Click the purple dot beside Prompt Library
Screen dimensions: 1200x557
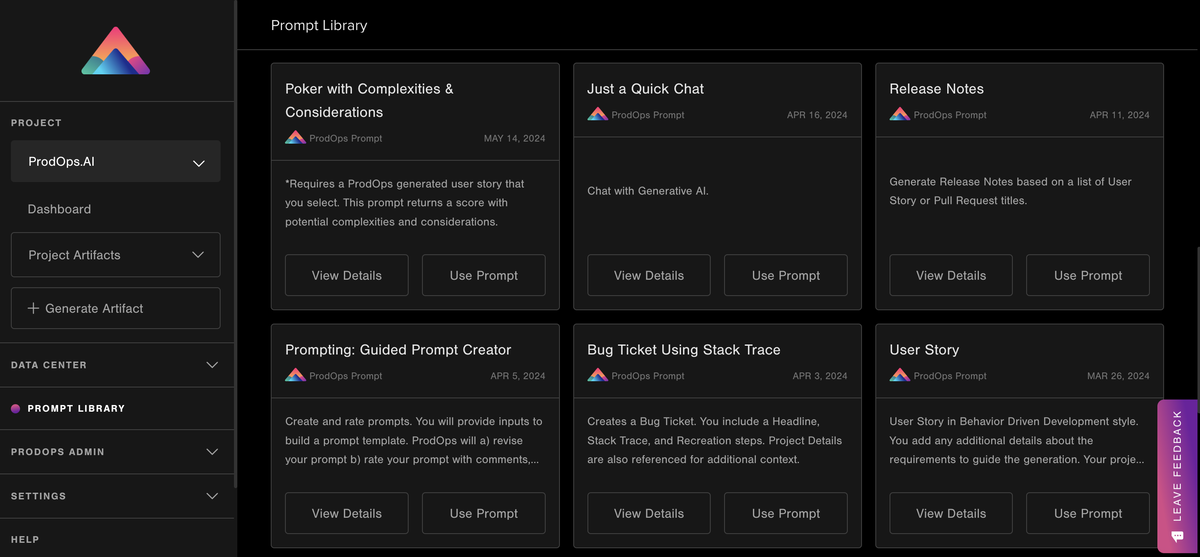coord(15,408)
